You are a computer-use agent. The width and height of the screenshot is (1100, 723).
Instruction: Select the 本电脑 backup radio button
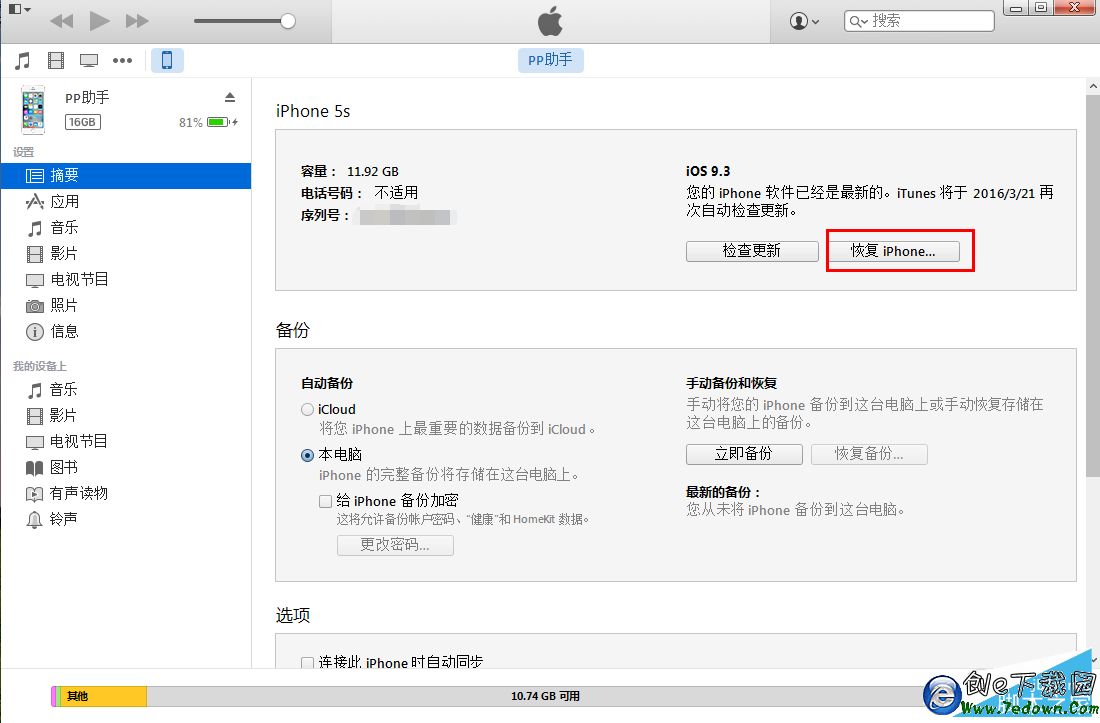(x=307, y=455)
